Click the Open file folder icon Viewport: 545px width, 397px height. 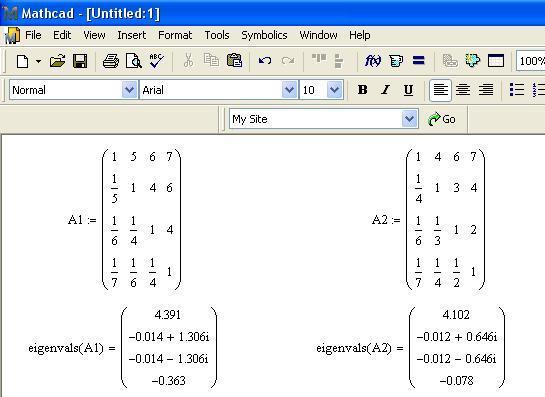click(x=57, y=61)
